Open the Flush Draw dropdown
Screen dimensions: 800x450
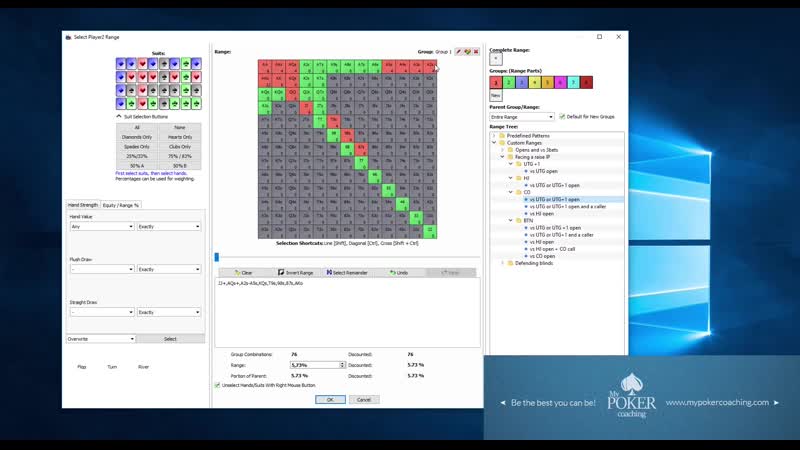(102, 269)
